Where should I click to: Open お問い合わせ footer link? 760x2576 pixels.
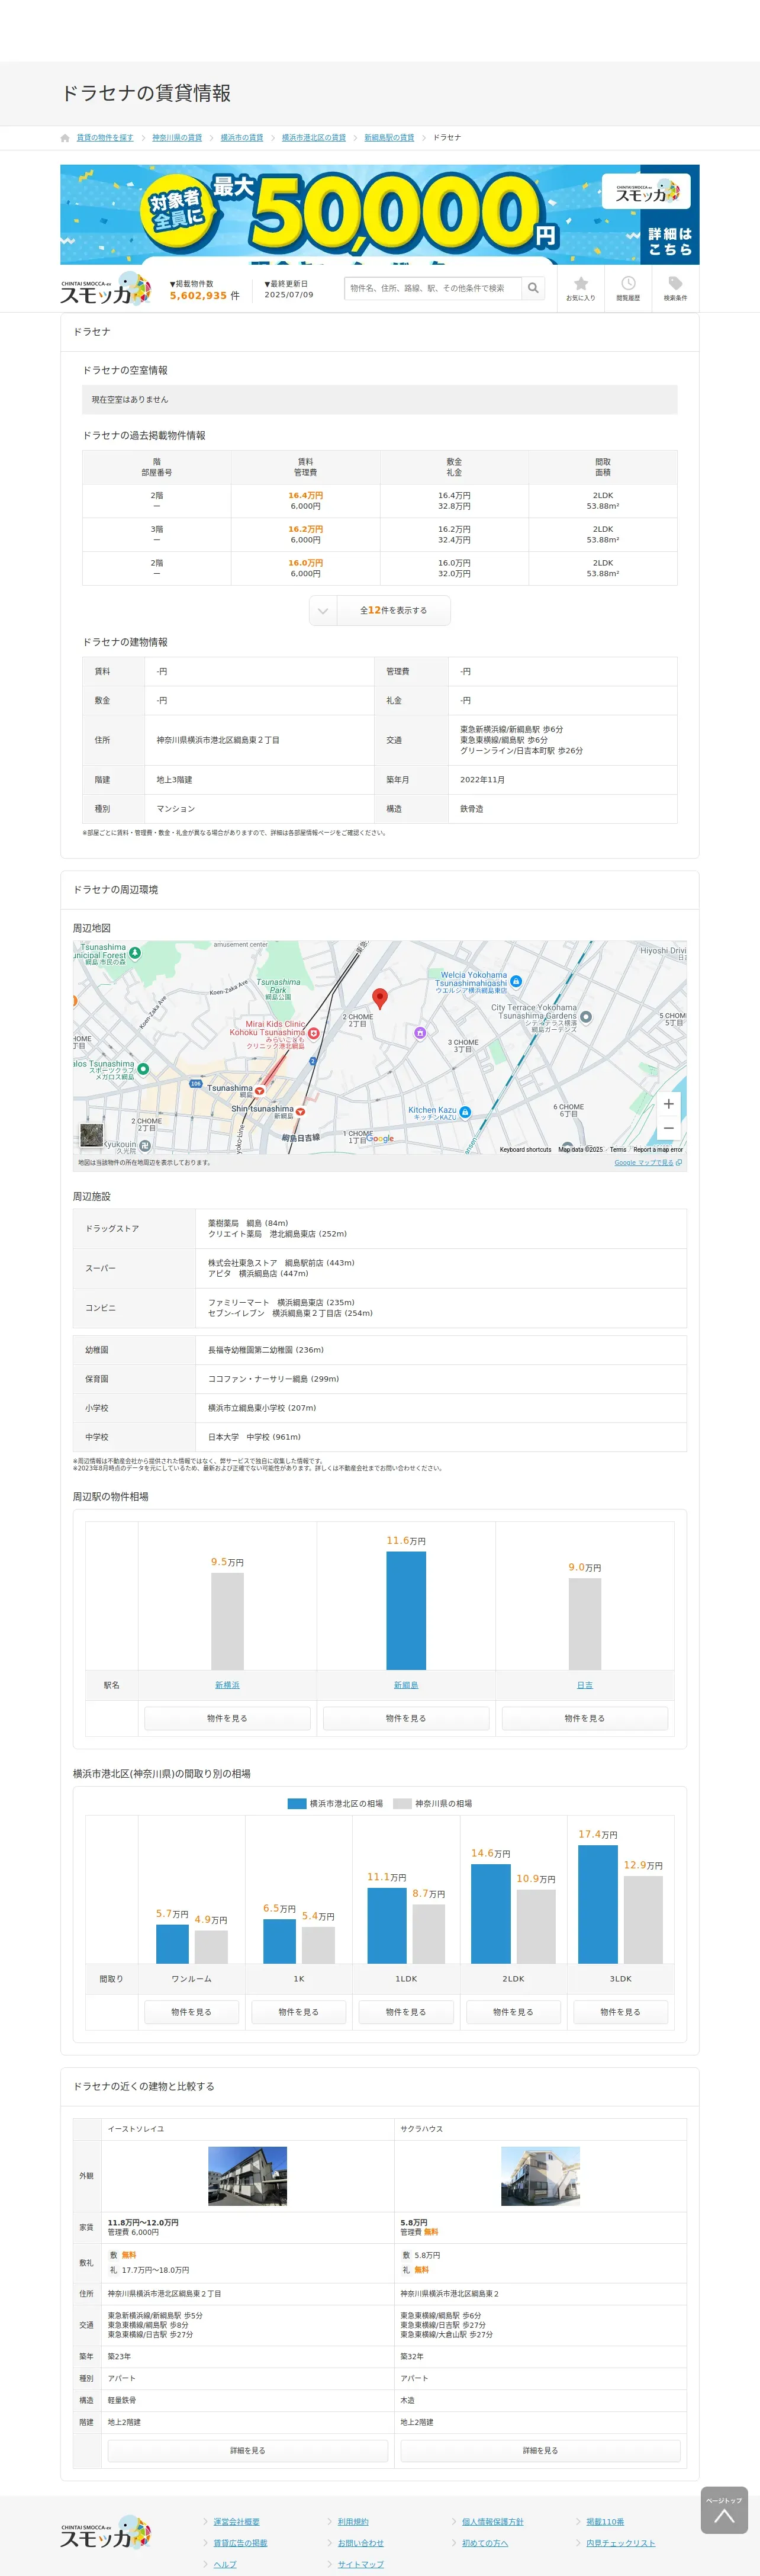pyautogui.click(x=360, y=2543)
